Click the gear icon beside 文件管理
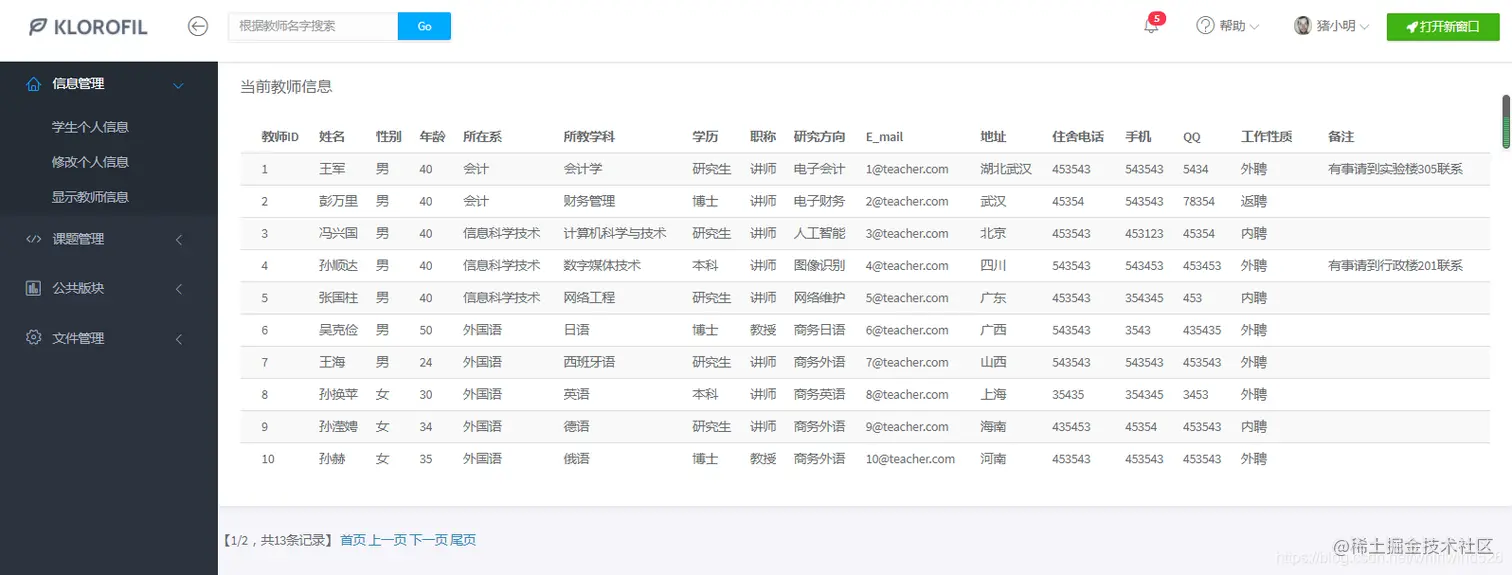This screenshot has width=1512, height=575. click(x=34, y=338)
